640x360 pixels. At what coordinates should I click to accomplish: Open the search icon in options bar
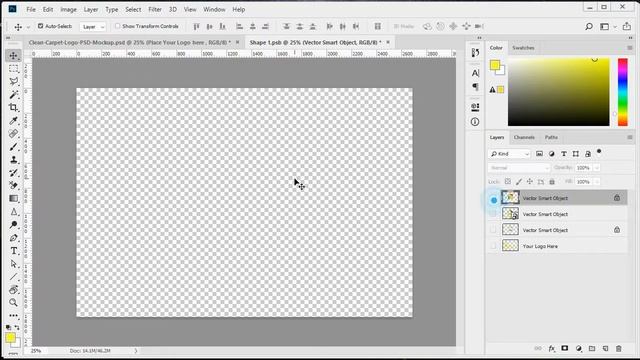tap(589, 27)
